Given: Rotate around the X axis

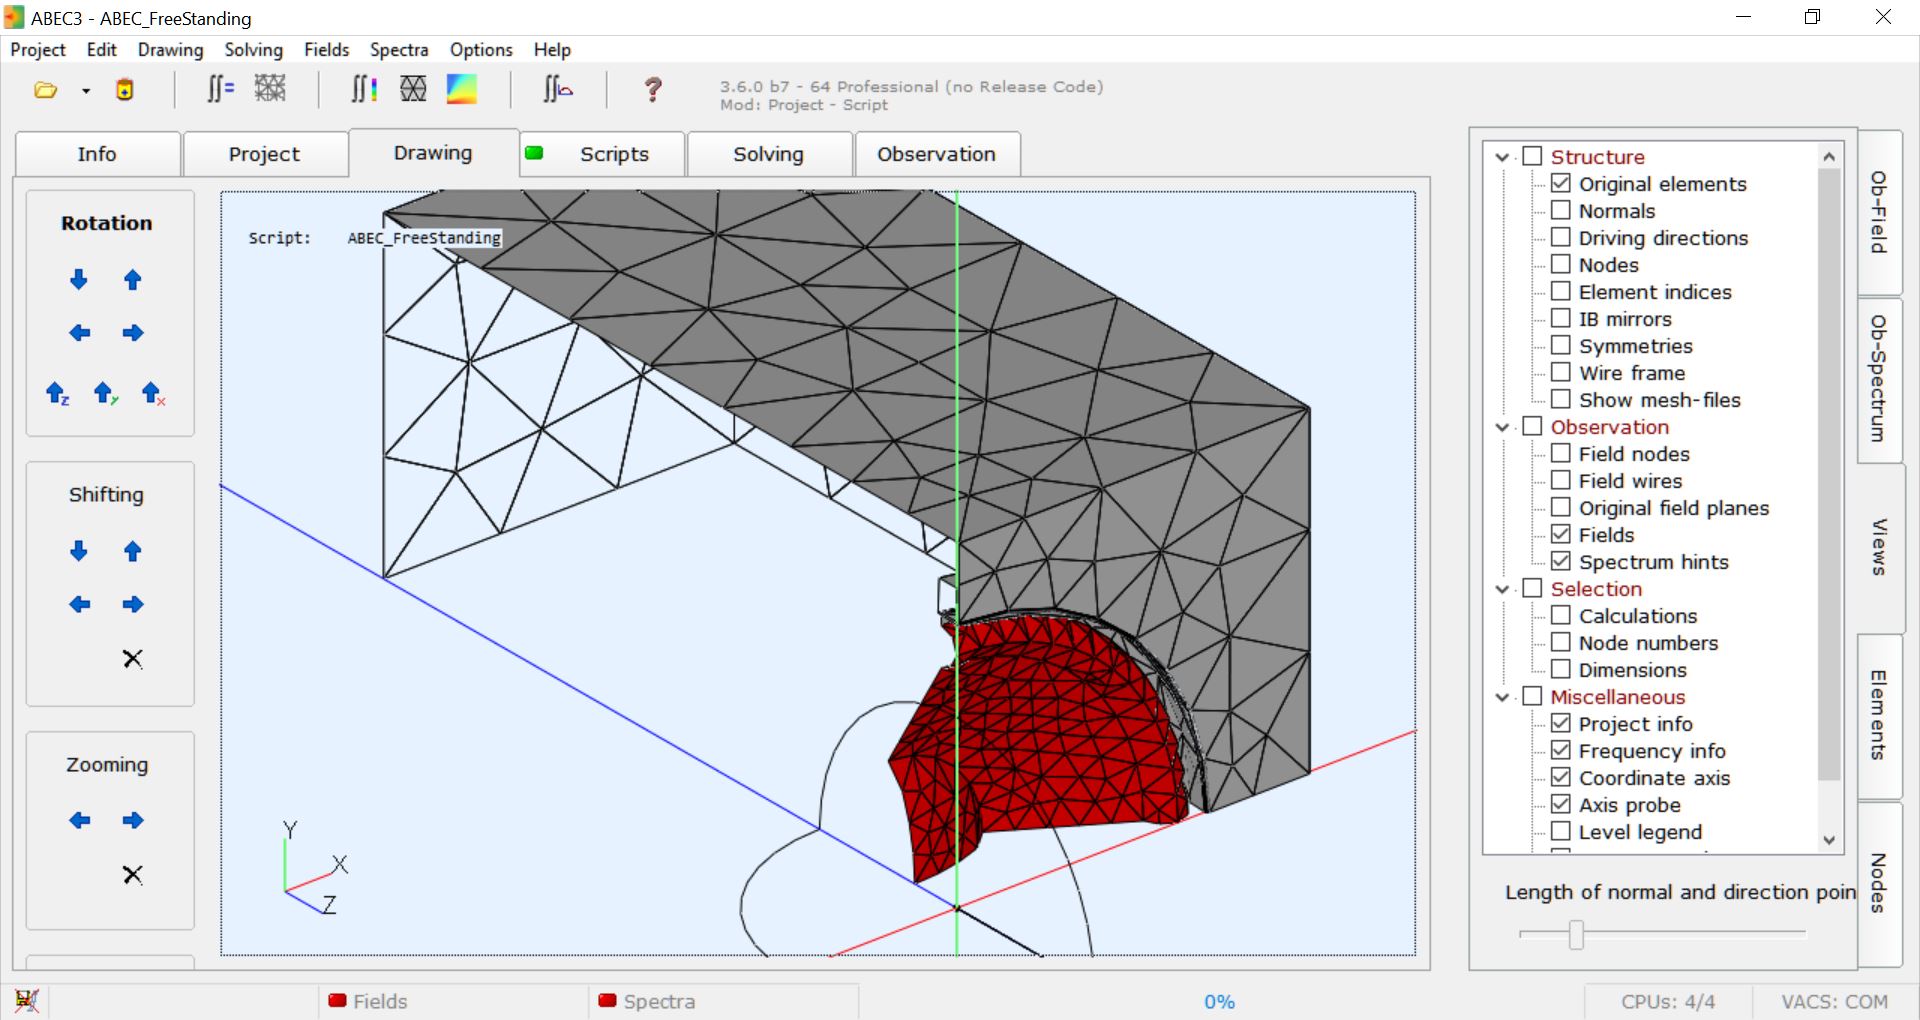Looking at the screenshot, I should 153,393.
